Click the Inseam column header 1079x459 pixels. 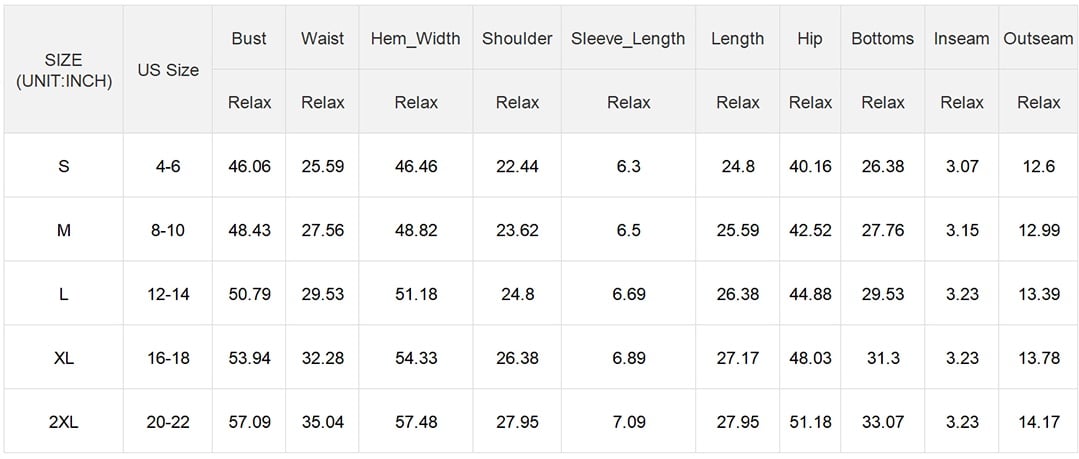[x=961, y=39]
